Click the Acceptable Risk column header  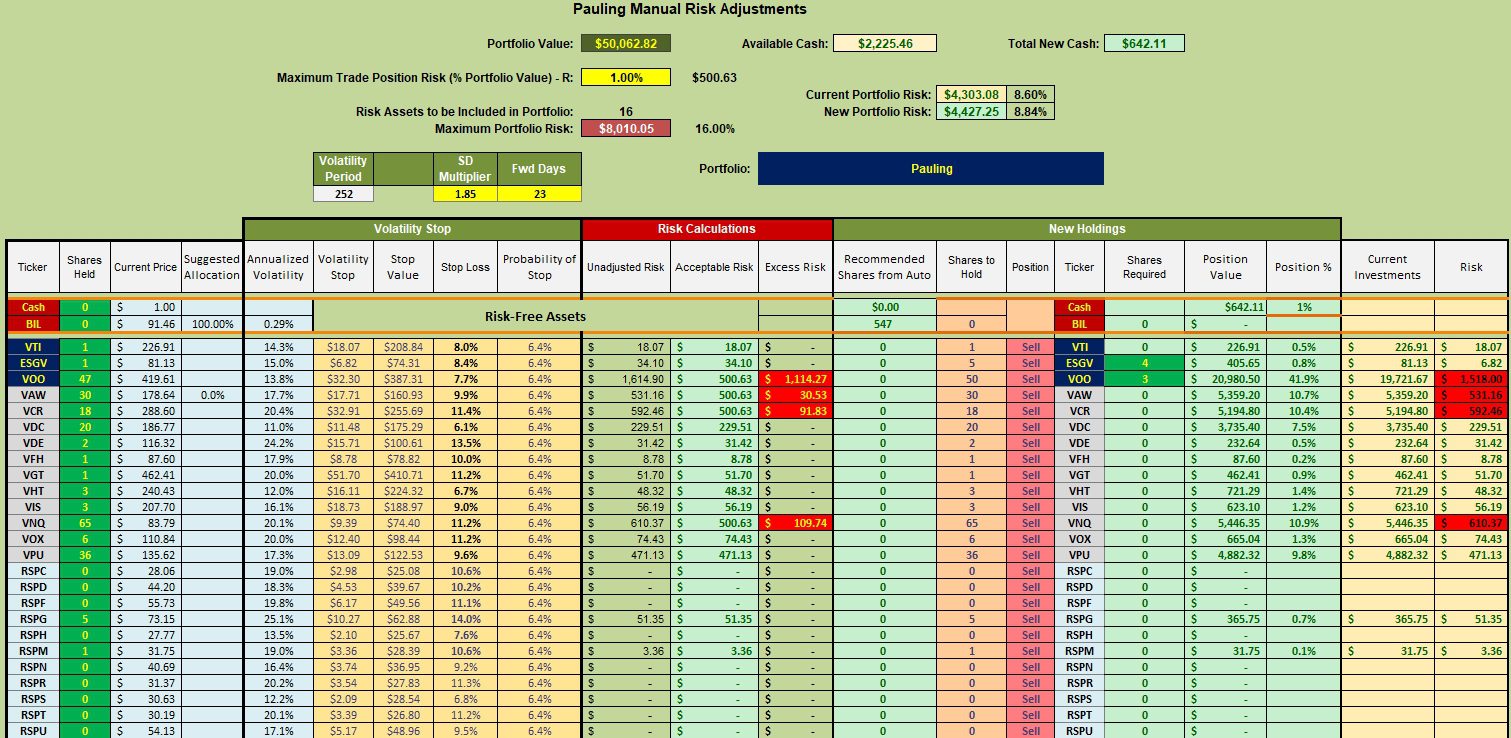(714, 267)
